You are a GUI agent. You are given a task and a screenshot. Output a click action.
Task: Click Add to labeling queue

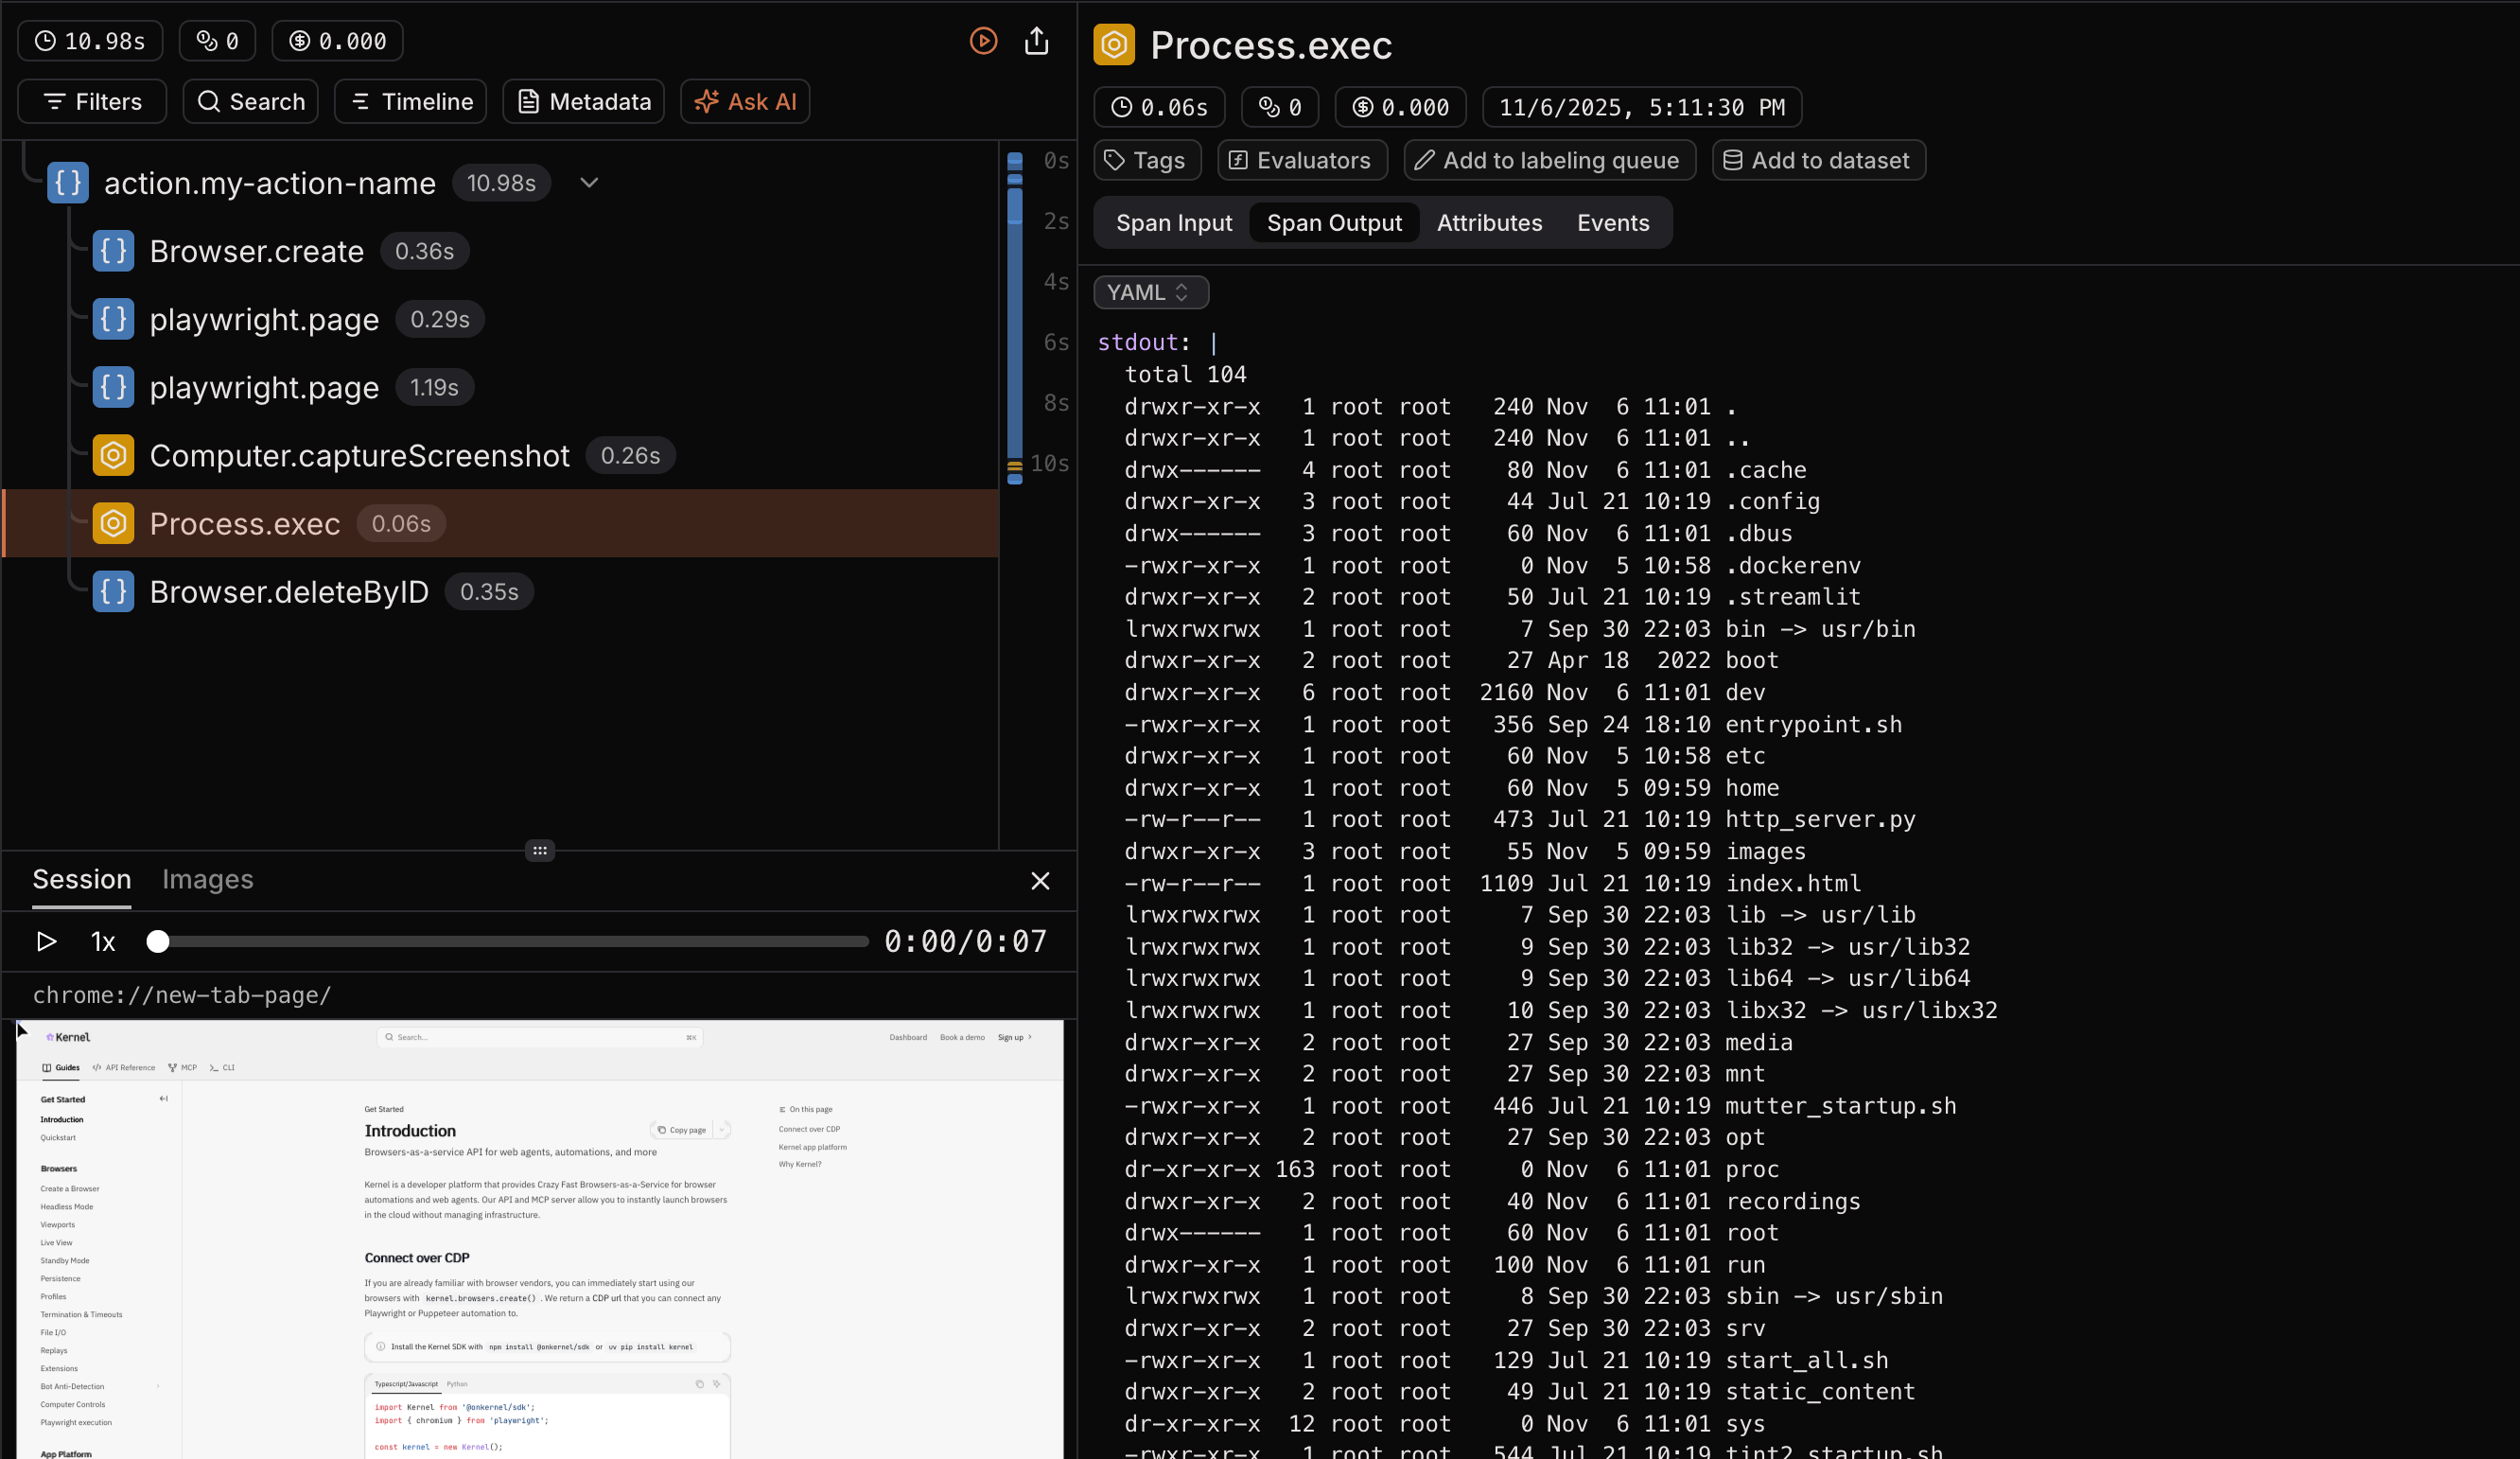click(1549, 160)
